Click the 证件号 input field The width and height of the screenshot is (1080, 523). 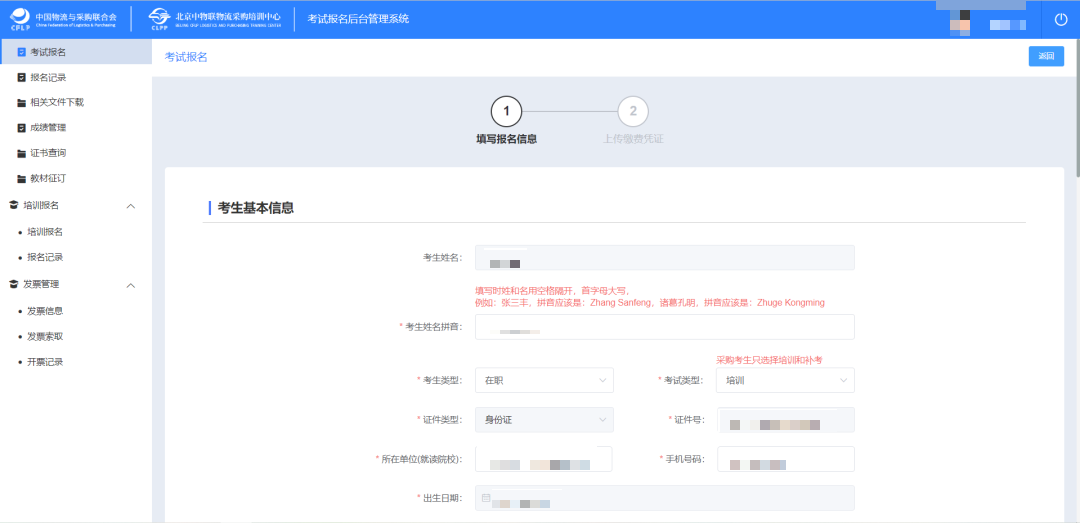coord(785,420)
